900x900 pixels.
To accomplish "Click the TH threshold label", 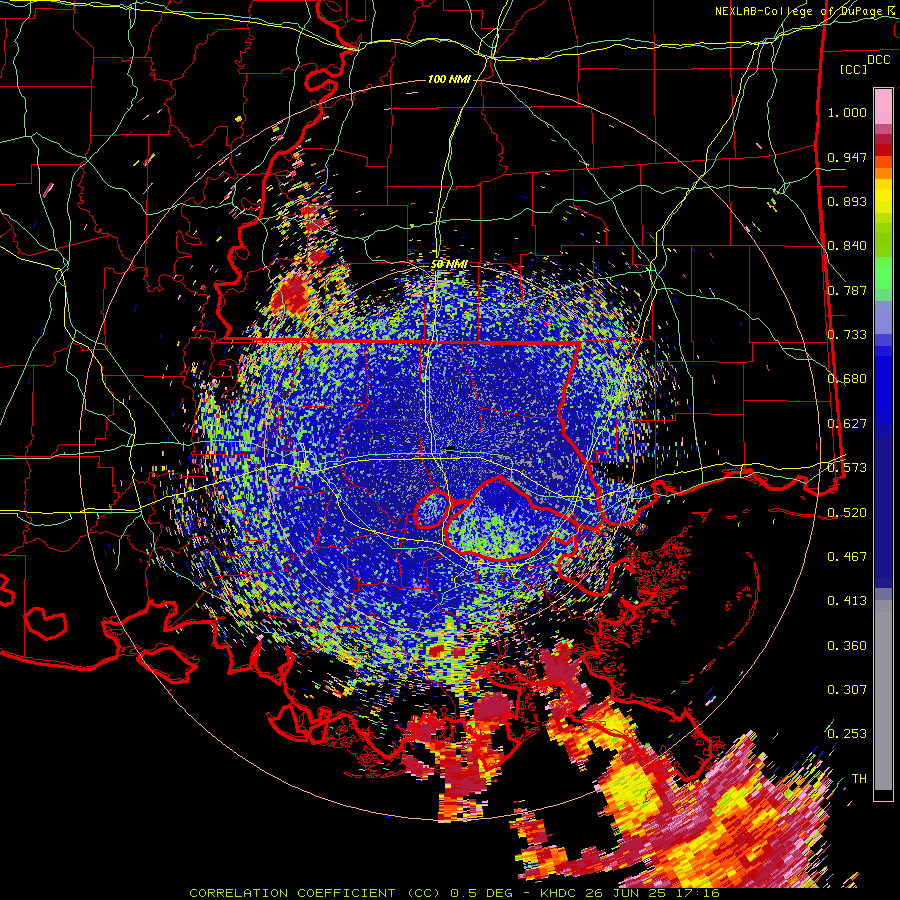I will coord(859,778).
